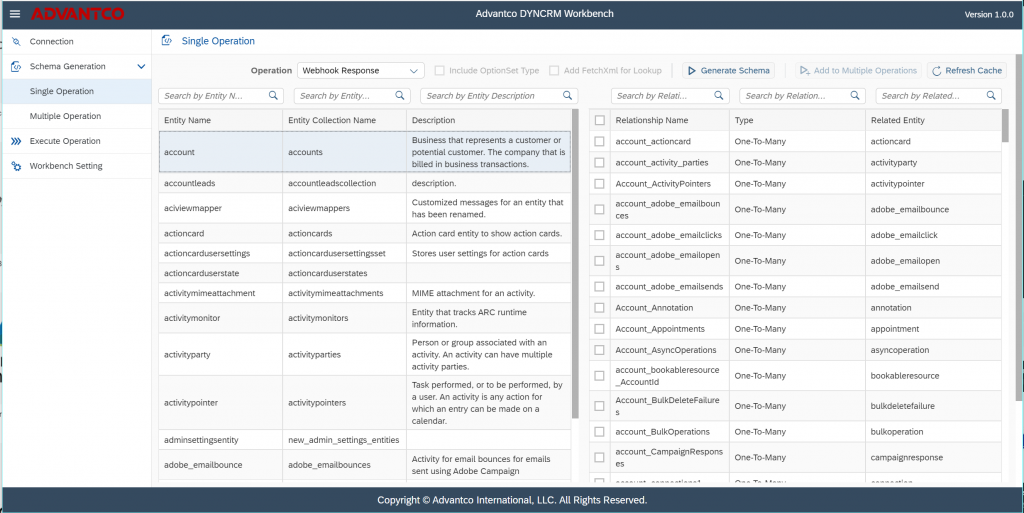The height and width of the screenshot is (513, 1024).
Task: Click the relationship Type column header
Action: click(x=797, y=120)
